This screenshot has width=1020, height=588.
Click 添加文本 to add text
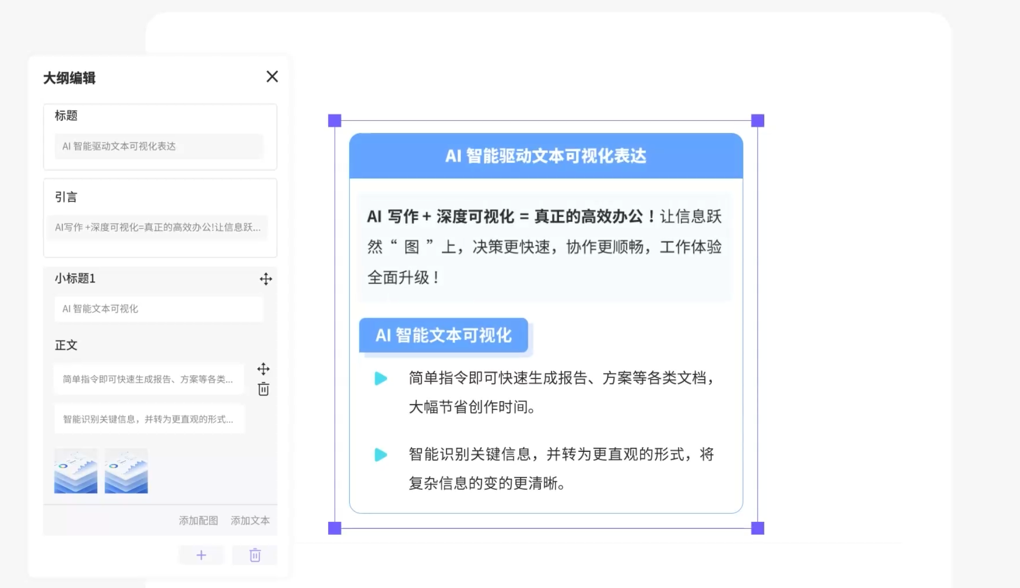pyautogui.click(x=250, y=521)
